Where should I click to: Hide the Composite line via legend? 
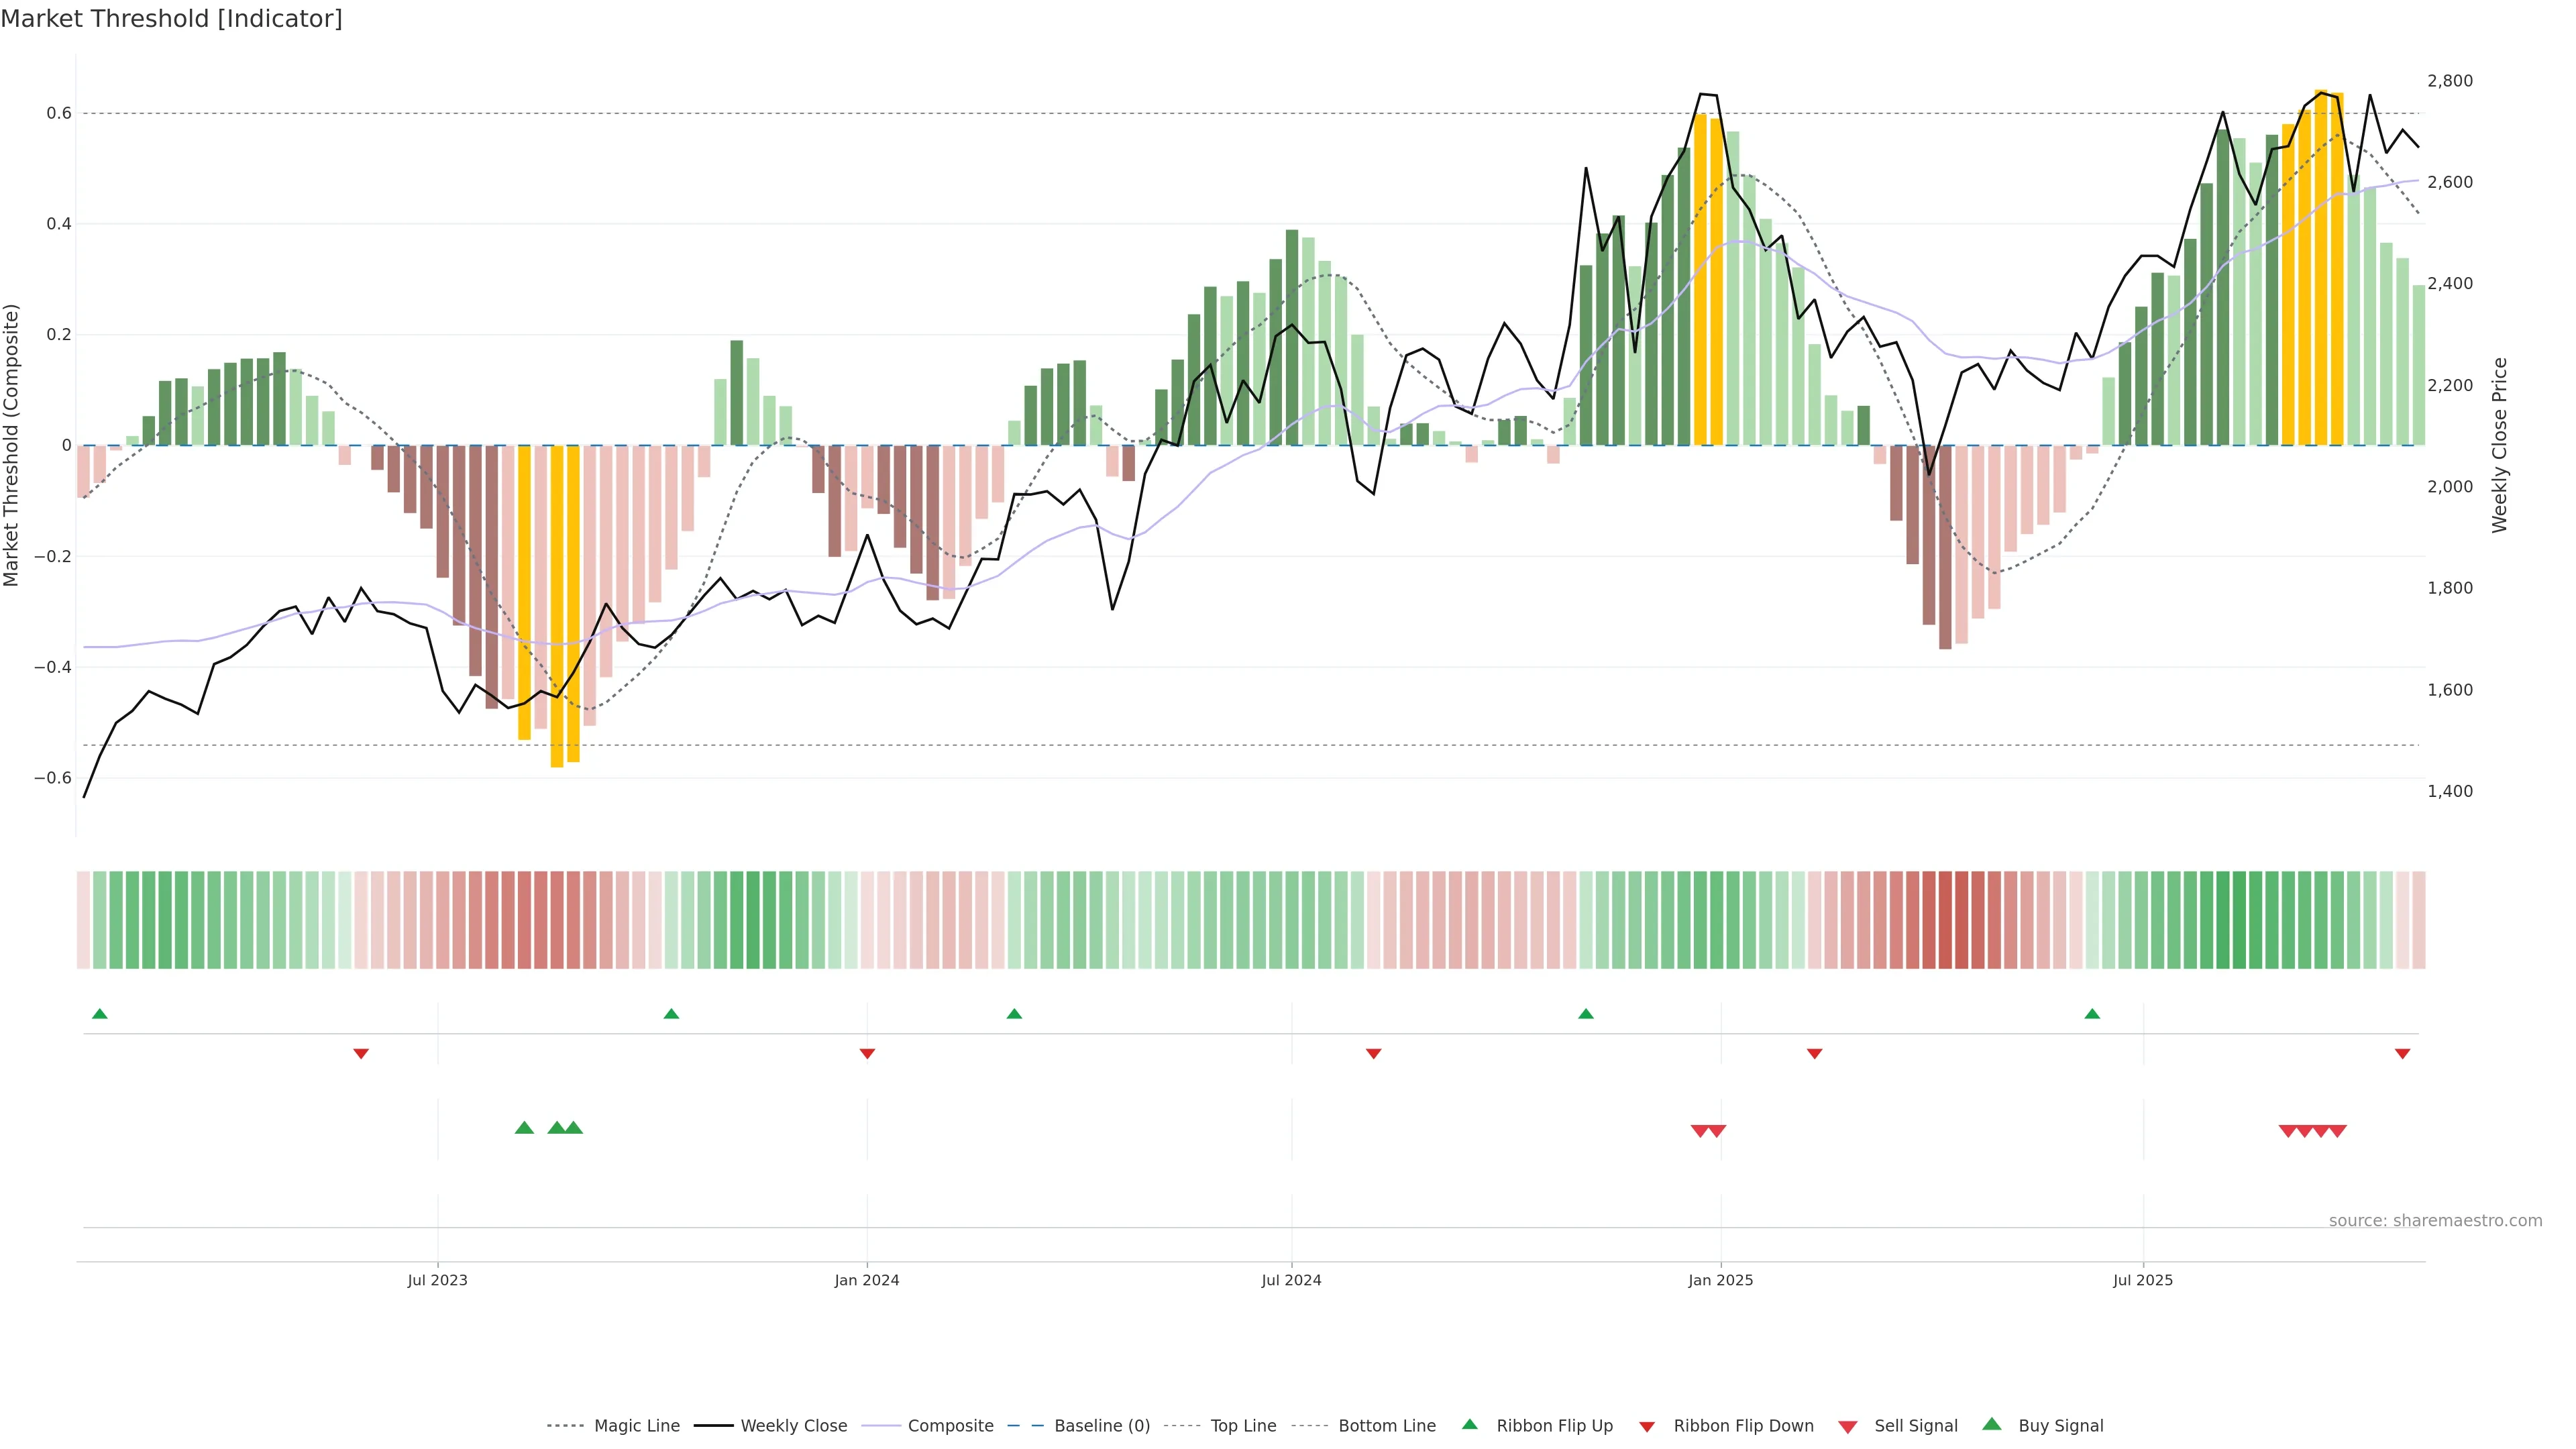[950, 1426]
